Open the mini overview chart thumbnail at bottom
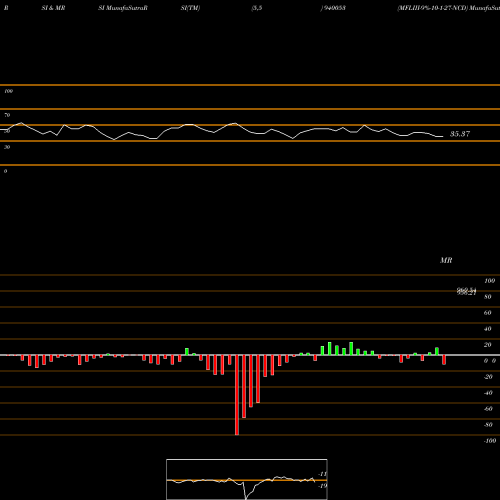 (x=247, y=479)
